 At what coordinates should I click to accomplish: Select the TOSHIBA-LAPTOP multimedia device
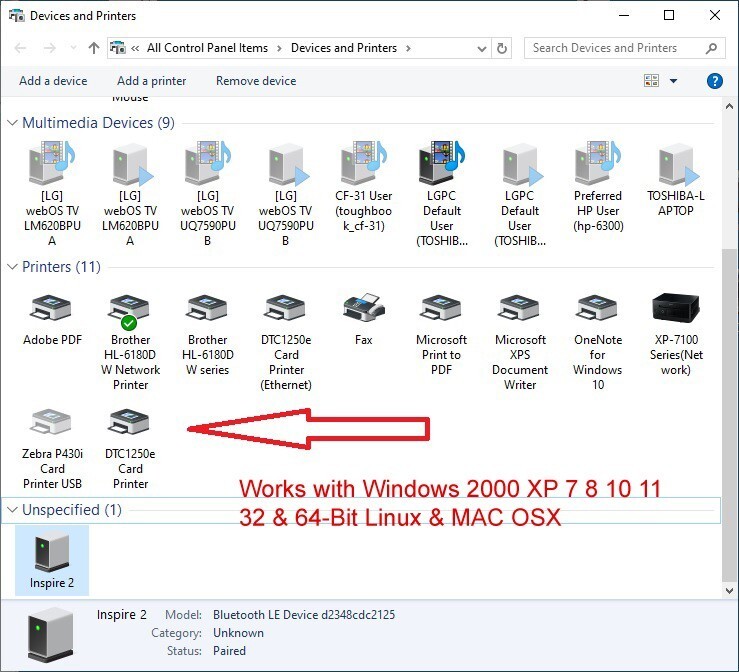pyautogui.click(x=675, y=168)
